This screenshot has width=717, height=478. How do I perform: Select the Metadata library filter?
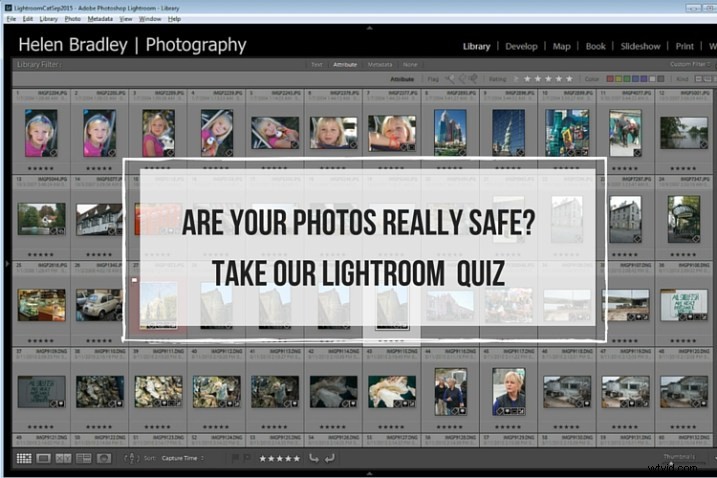[380, 64]
